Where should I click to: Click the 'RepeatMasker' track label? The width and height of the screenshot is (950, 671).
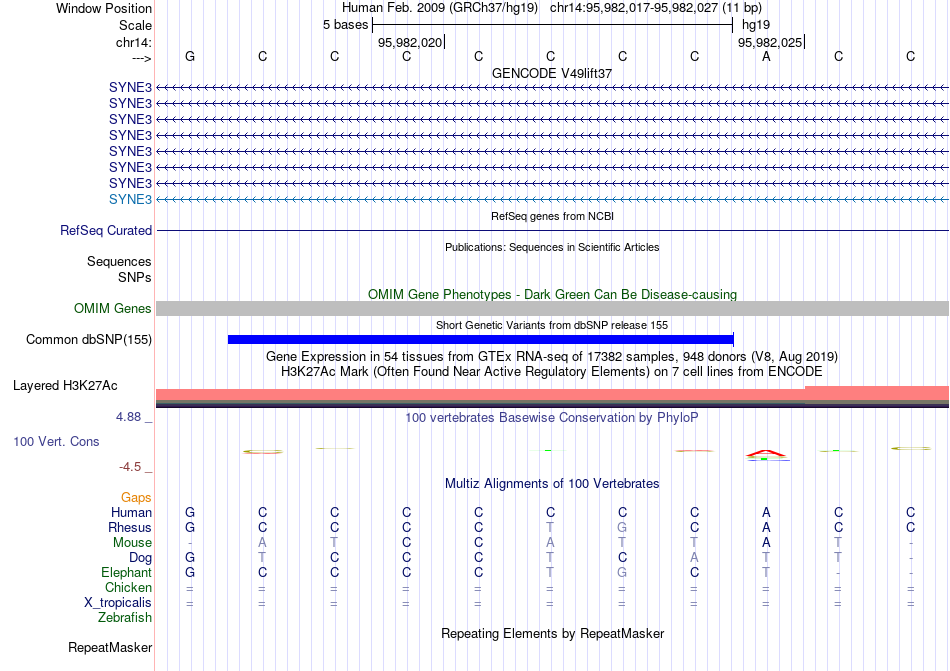[x=110, y=647]
